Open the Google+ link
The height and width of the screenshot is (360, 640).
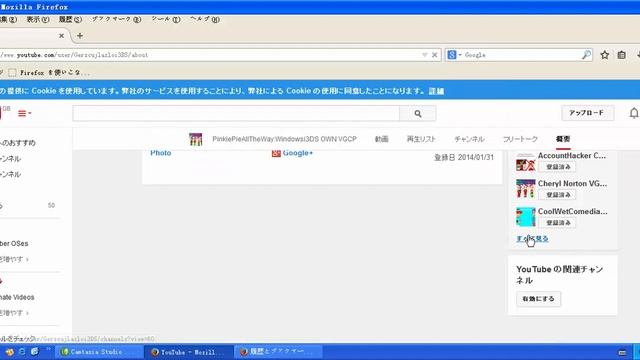coord(298,153)
